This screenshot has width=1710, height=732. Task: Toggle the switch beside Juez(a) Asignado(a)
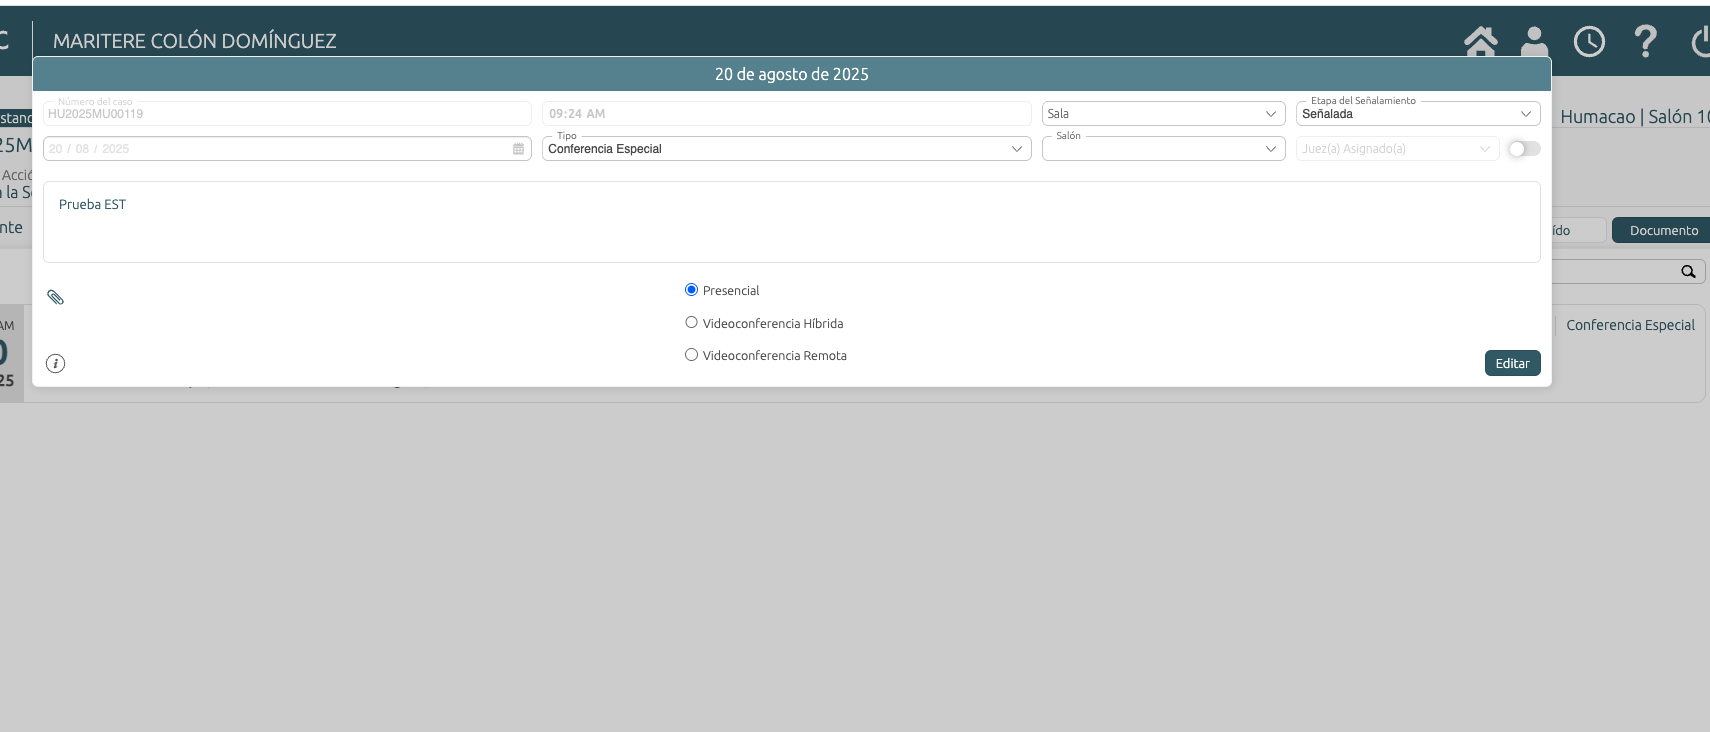coord(1523,149)
